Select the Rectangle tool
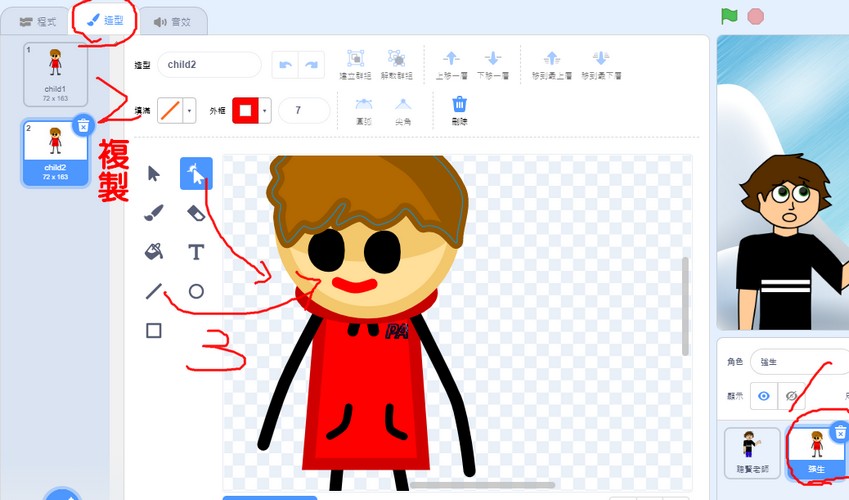The width and height of the screenshot is (849, 500). 154,330
